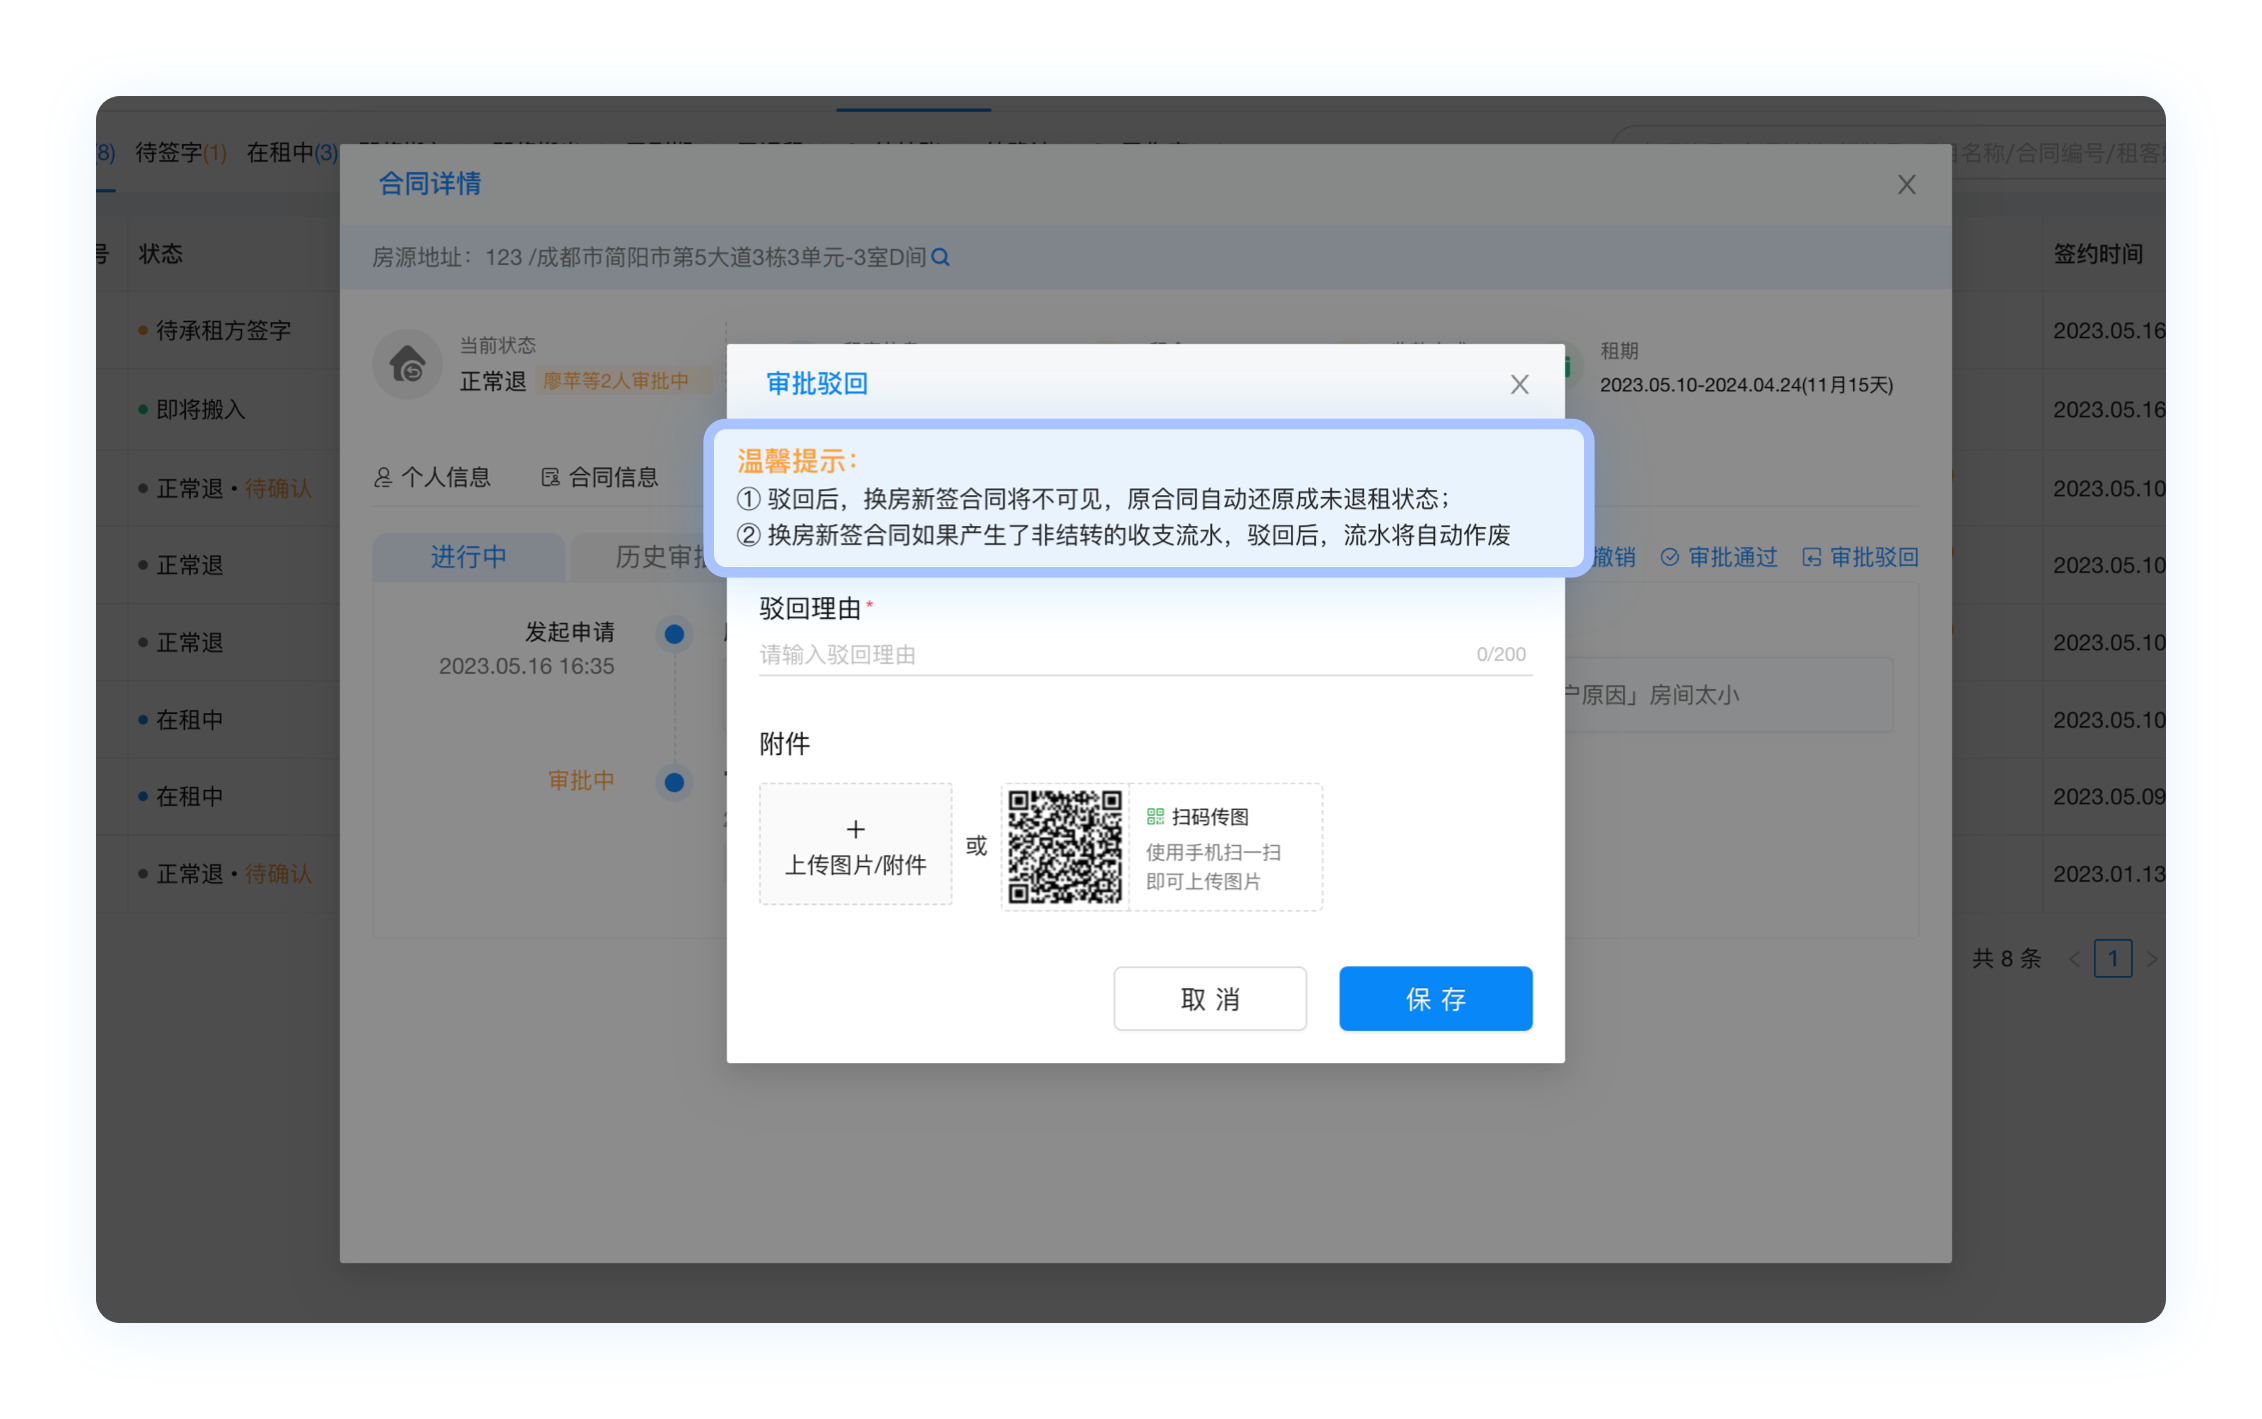
Task: Click the 上传图片/附件 upload box
Action: tap(855, 844)
